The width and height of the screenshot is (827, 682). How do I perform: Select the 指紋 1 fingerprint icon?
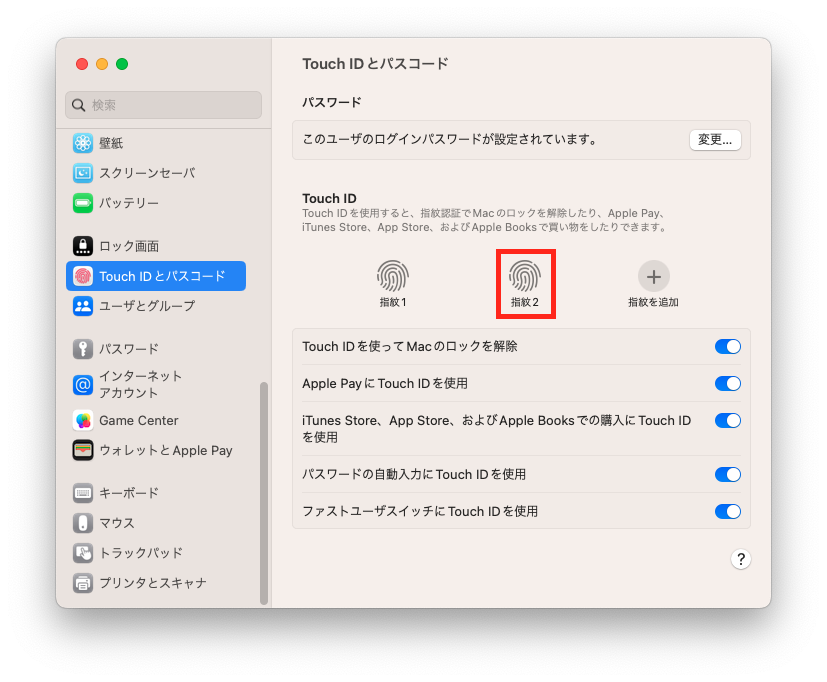click(x=393, y=276)
